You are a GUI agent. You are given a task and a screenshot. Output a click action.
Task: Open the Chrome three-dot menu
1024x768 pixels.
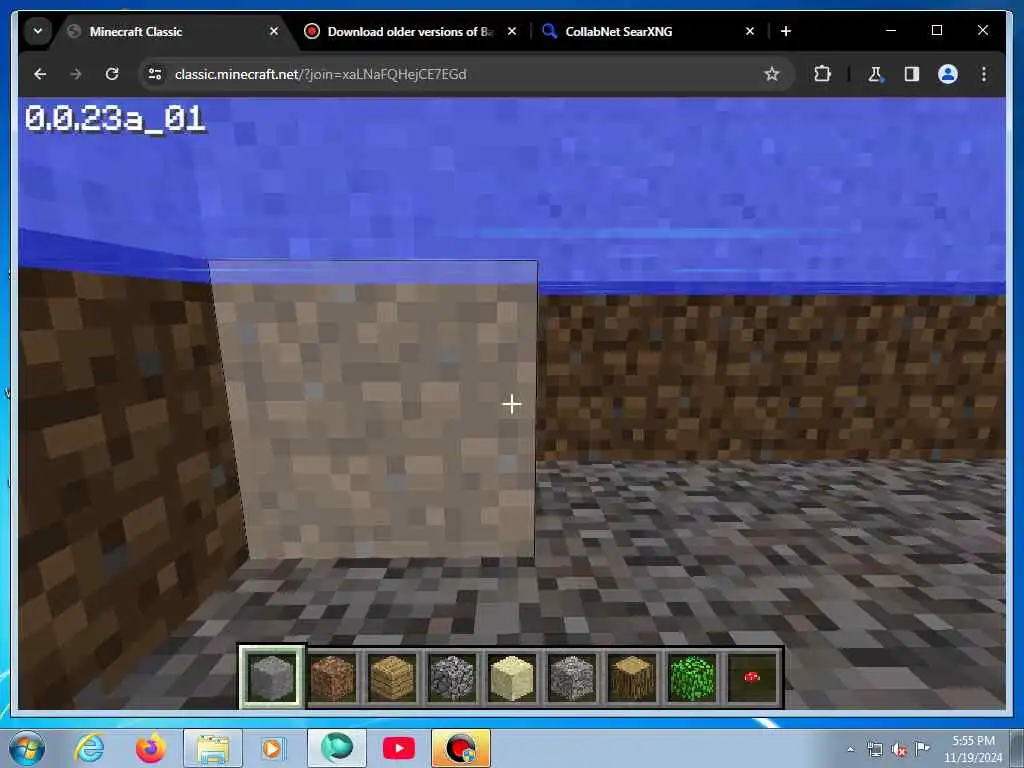984,74
